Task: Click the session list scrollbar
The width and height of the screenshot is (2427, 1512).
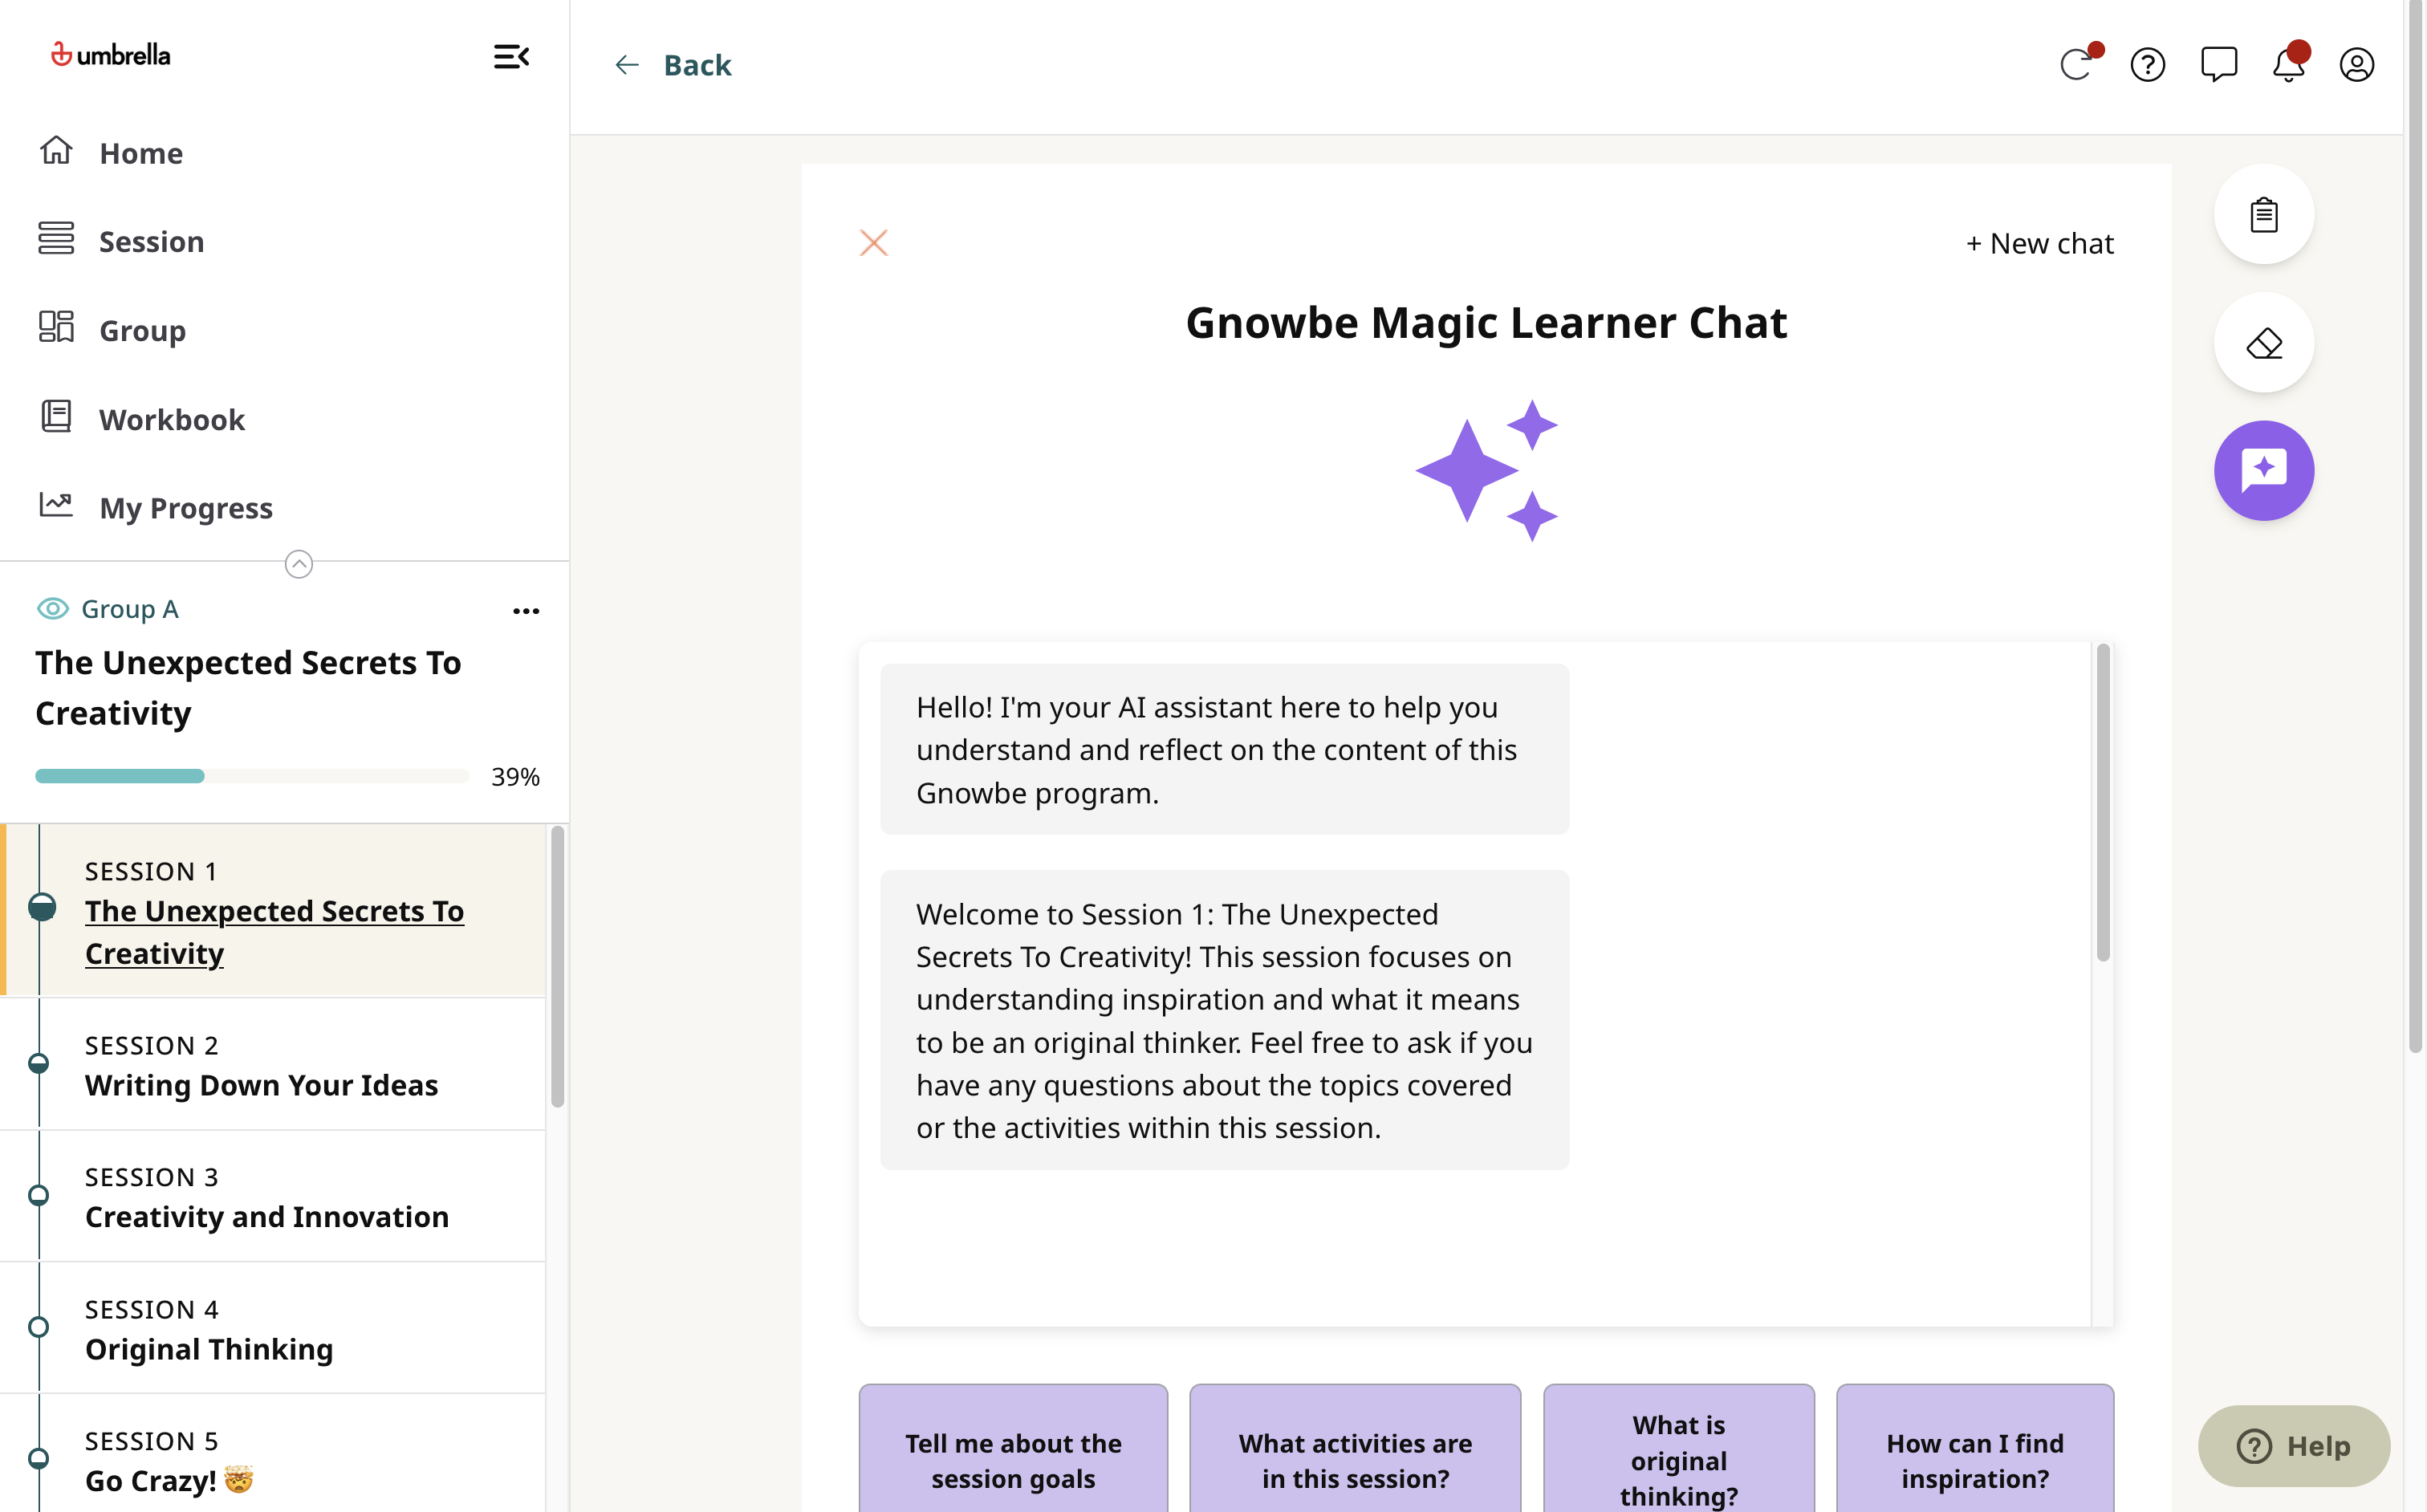Action: click(558, 966)
